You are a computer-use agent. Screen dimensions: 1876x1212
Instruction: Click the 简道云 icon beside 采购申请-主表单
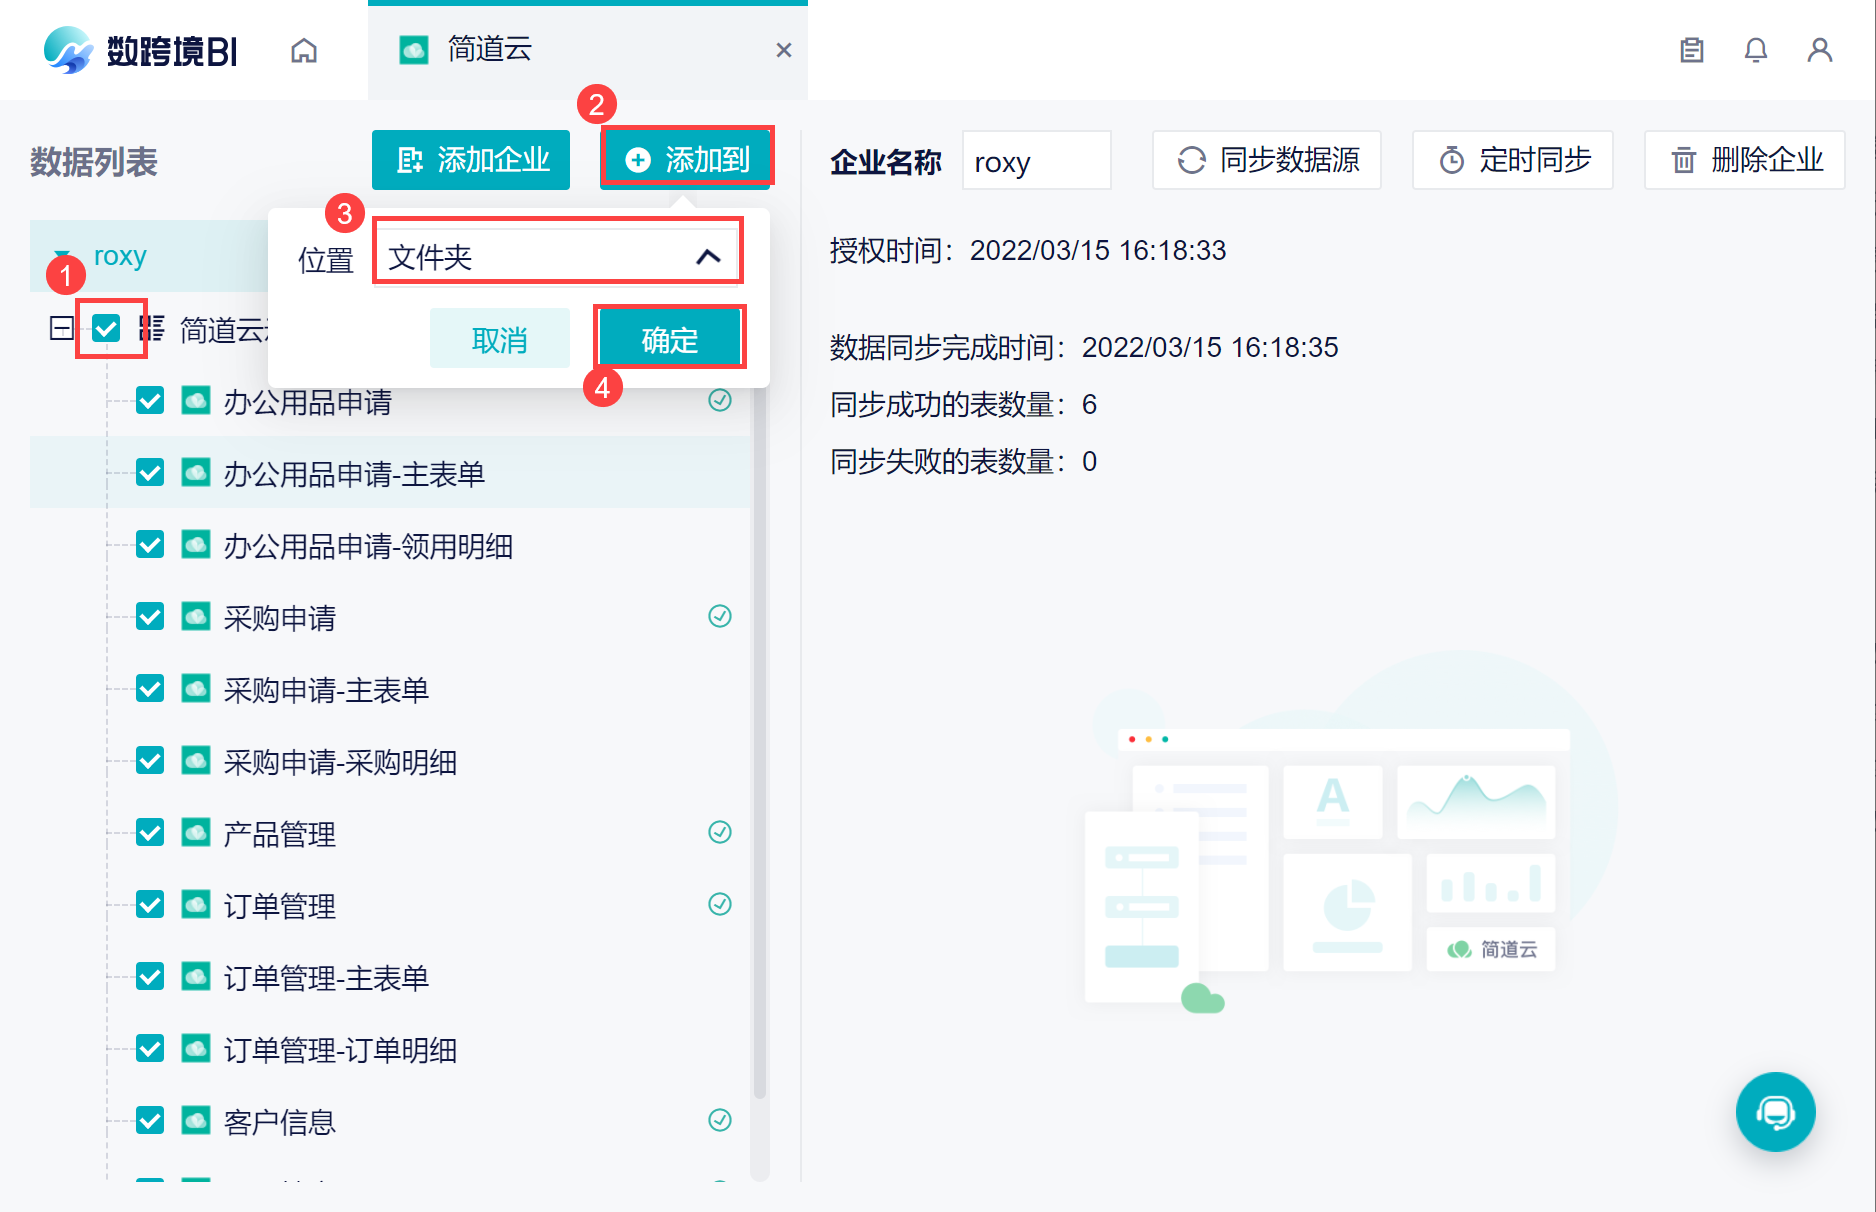pyautogui.click(x=196, y=689)
